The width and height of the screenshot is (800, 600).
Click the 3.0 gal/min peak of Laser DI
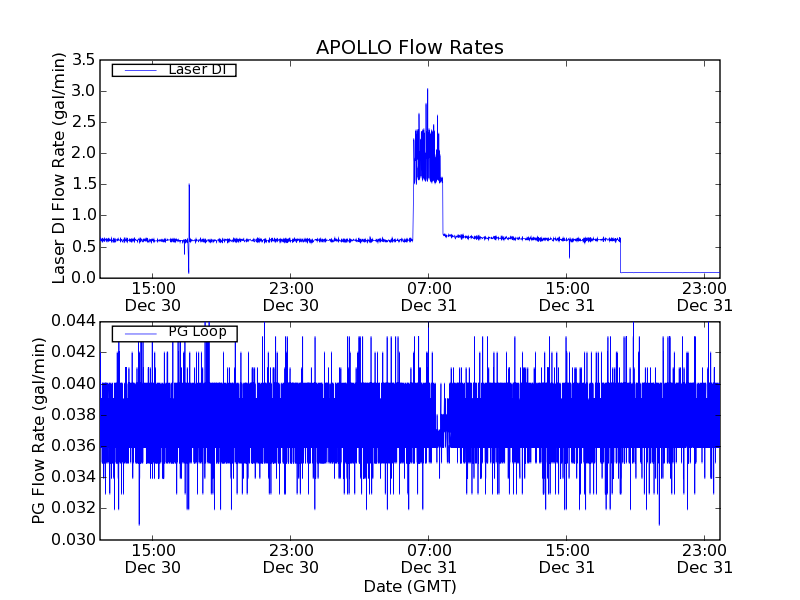point(428,90)
